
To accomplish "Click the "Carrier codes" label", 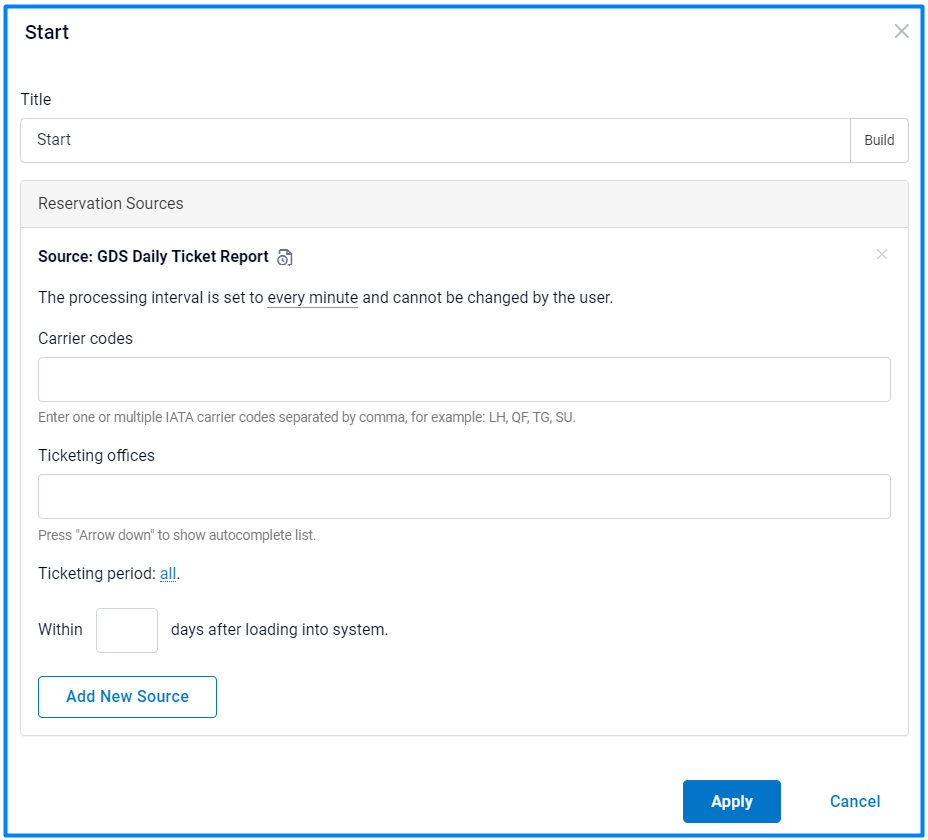I will point(85,339).
